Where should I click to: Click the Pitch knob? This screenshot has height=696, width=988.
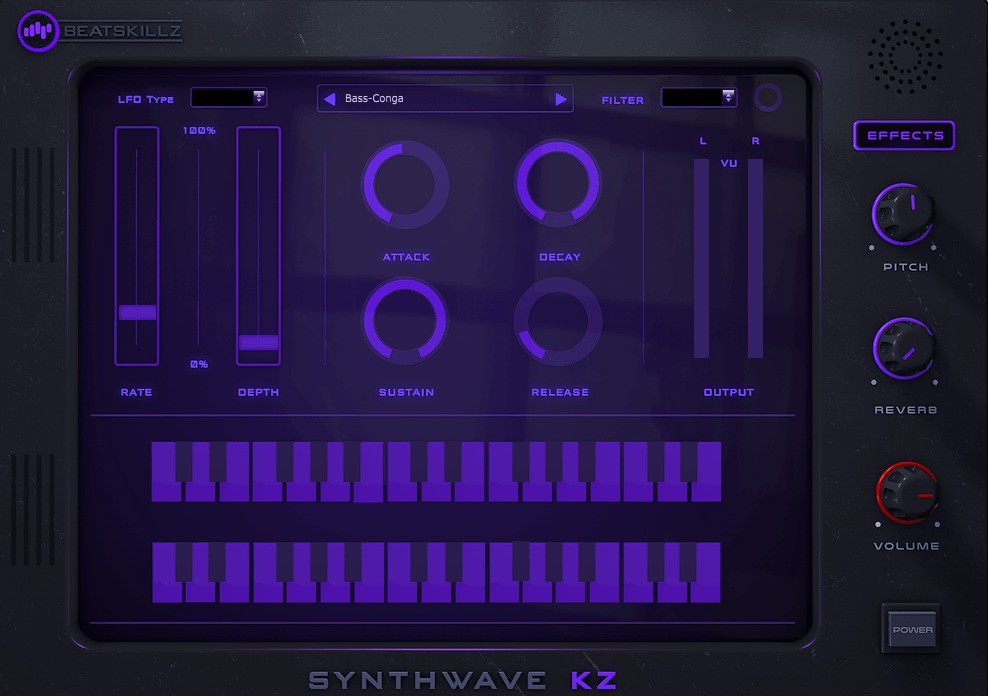904,213
